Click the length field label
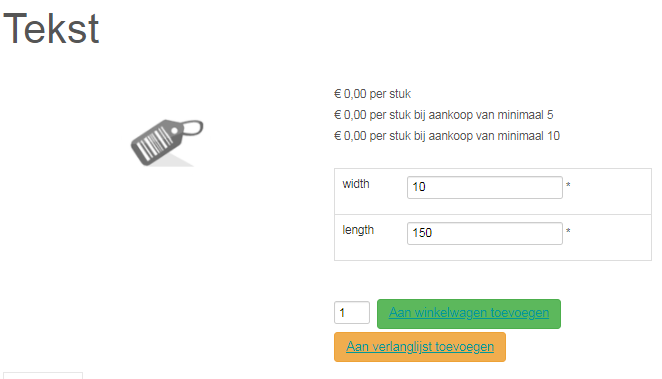 coord(358,230)
